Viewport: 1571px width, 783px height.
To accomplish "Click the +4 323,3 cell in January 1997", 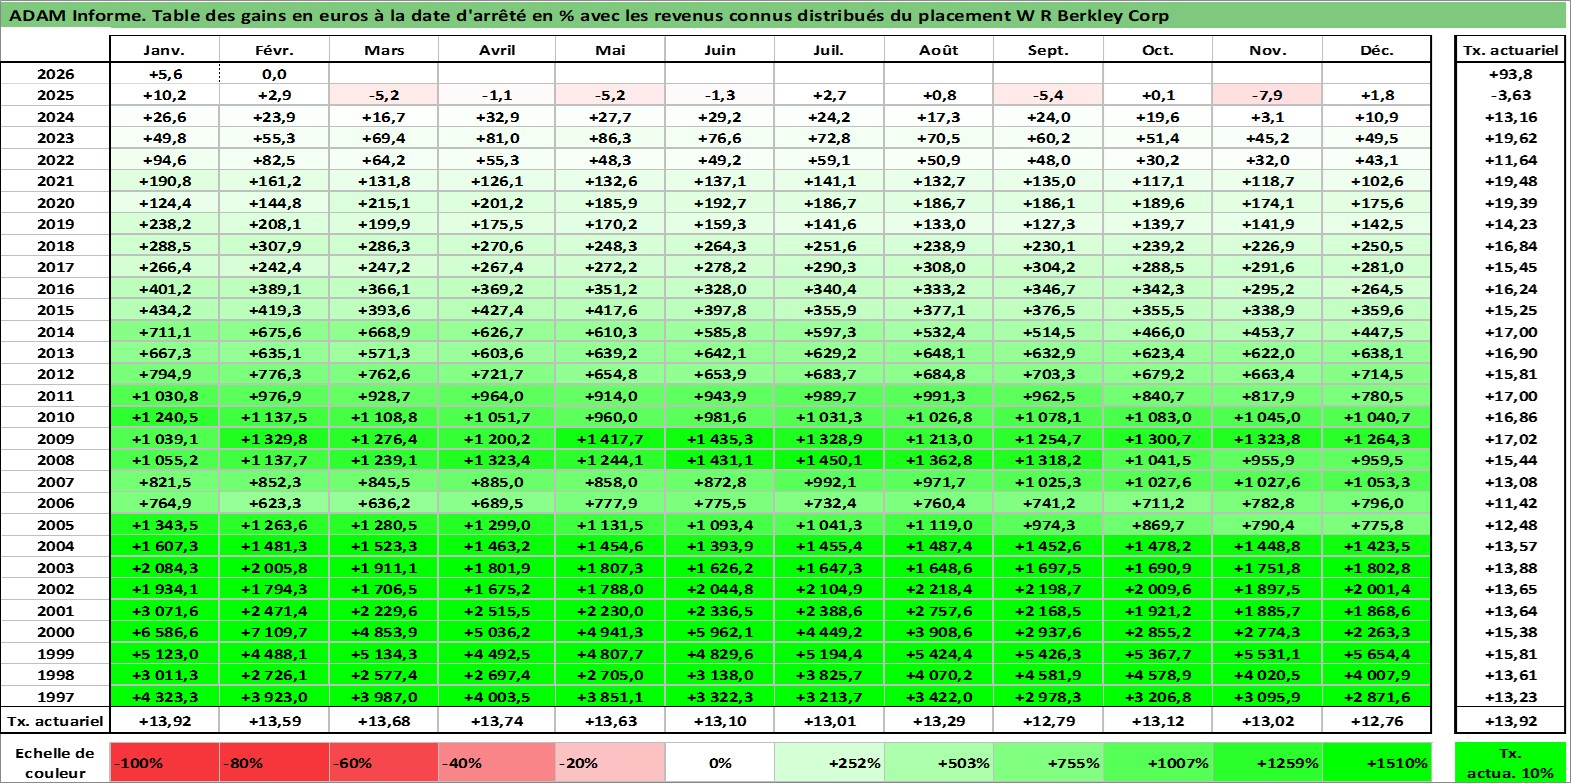I will click(164, 697).
